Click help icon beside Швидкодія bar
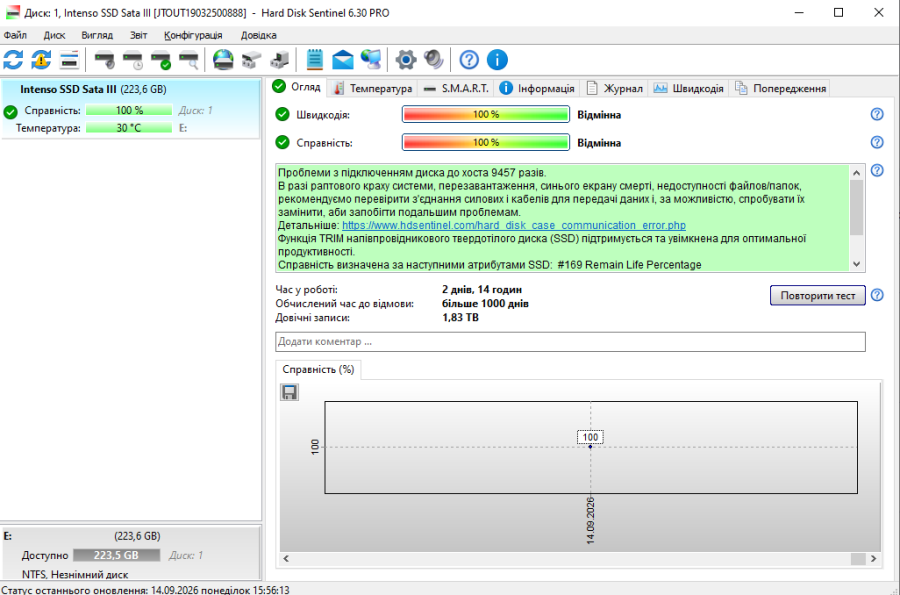This screenshot has width=900, height=595. coord(877,114)
